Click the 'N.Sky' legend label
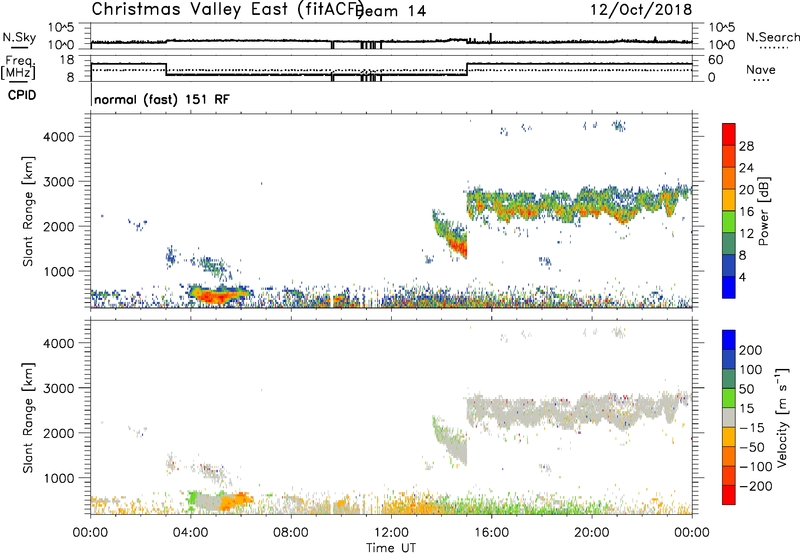 tap(19, 37)
